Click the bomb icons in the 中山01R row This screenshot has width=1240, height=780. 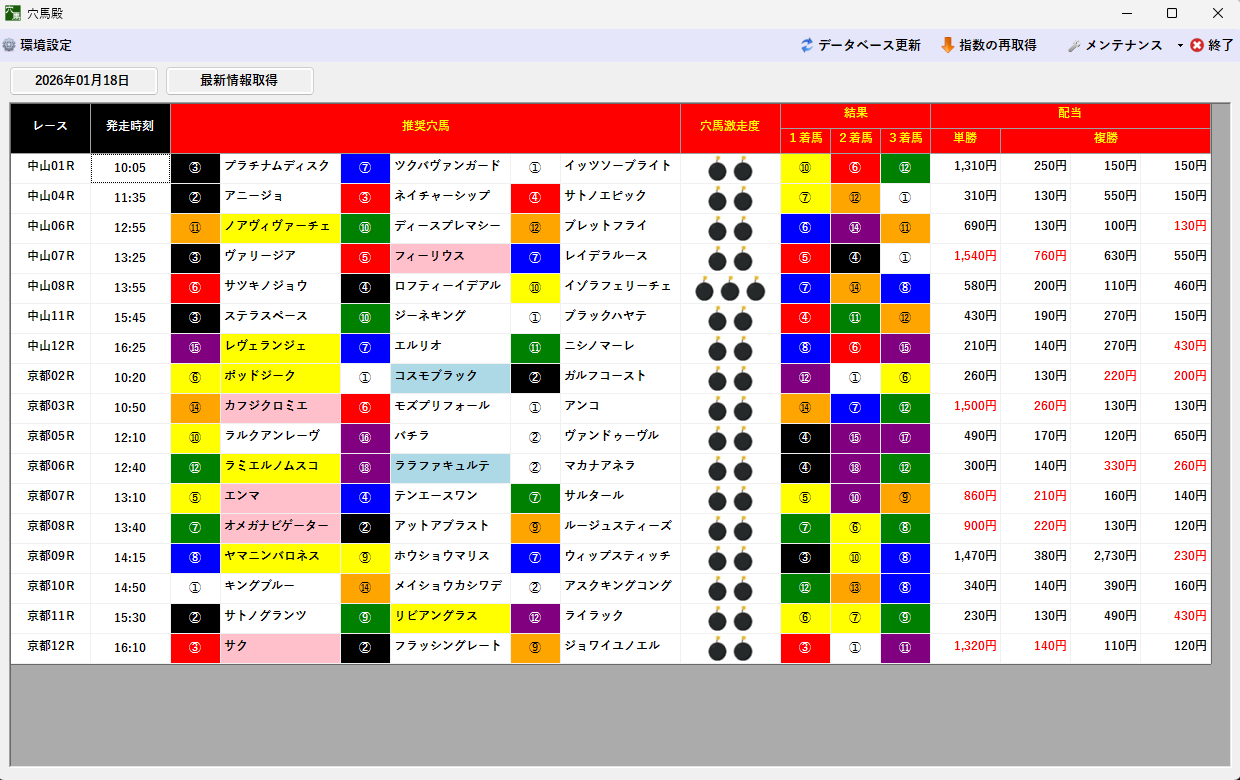[x=730, y=170]
